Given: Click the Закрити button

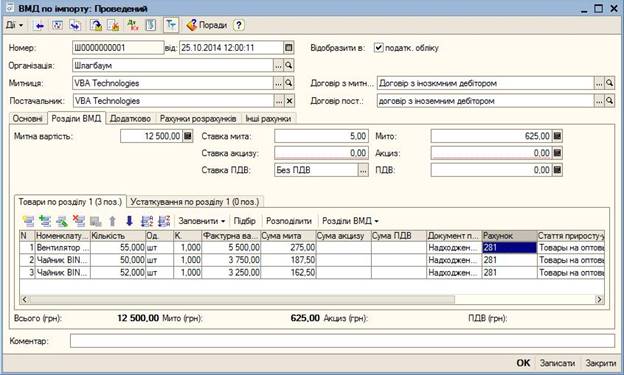Looking at the screenshot, I should 600,363.
